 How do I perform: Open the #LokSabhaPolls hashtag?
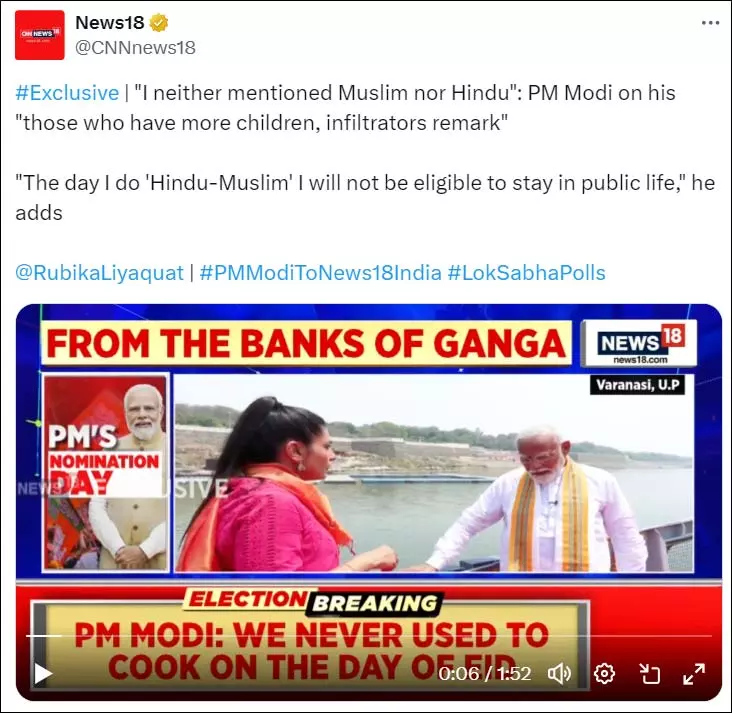527,273
